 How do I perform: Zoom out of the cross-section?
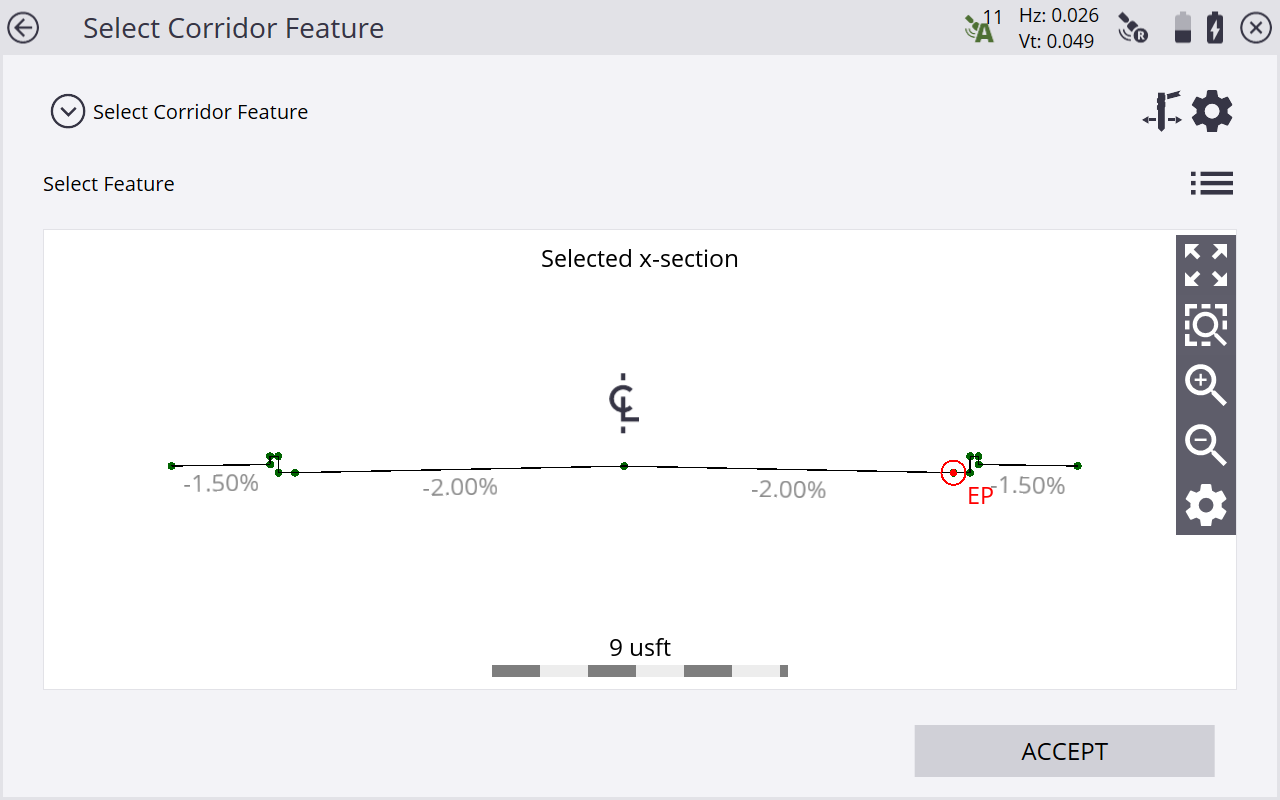[1206, 445]
